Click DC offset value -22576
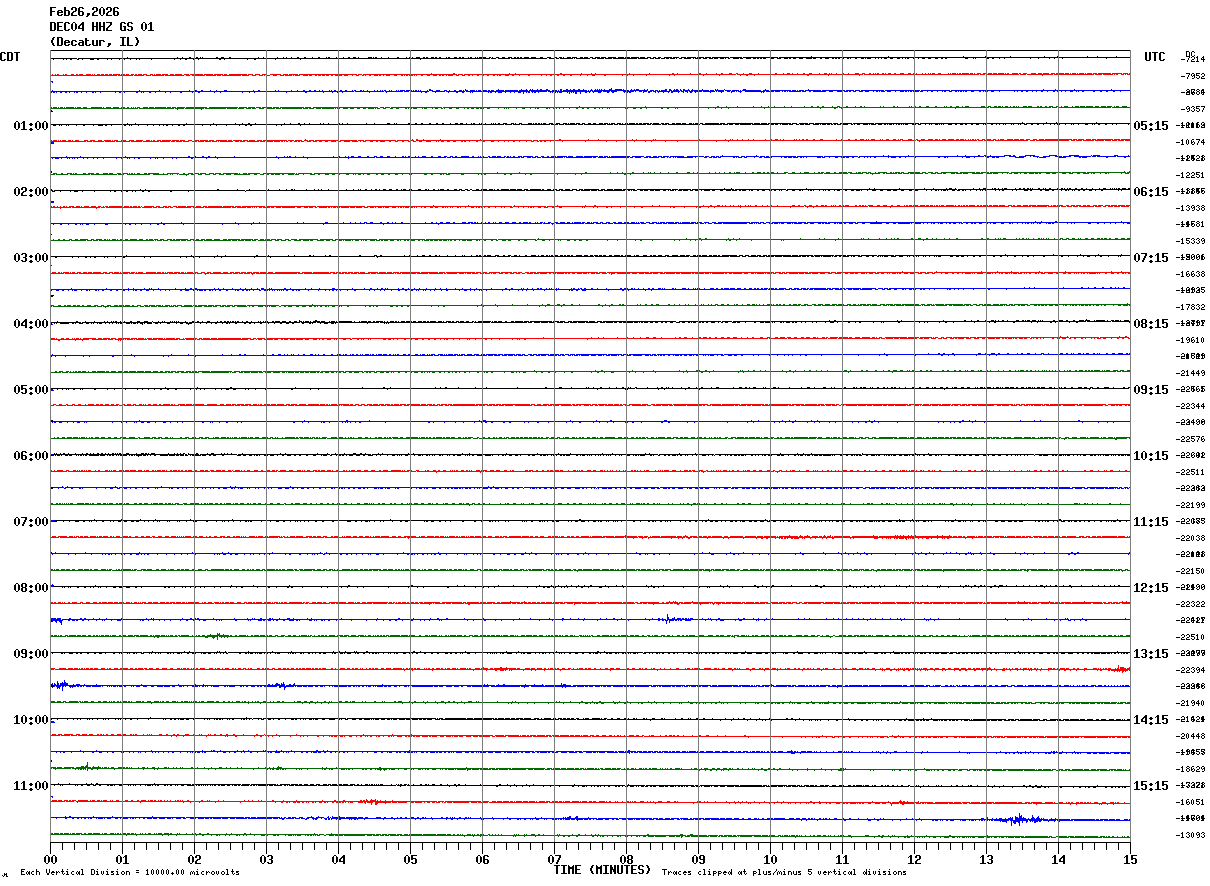The image size is (1210, 886). tap(1191, 439)
